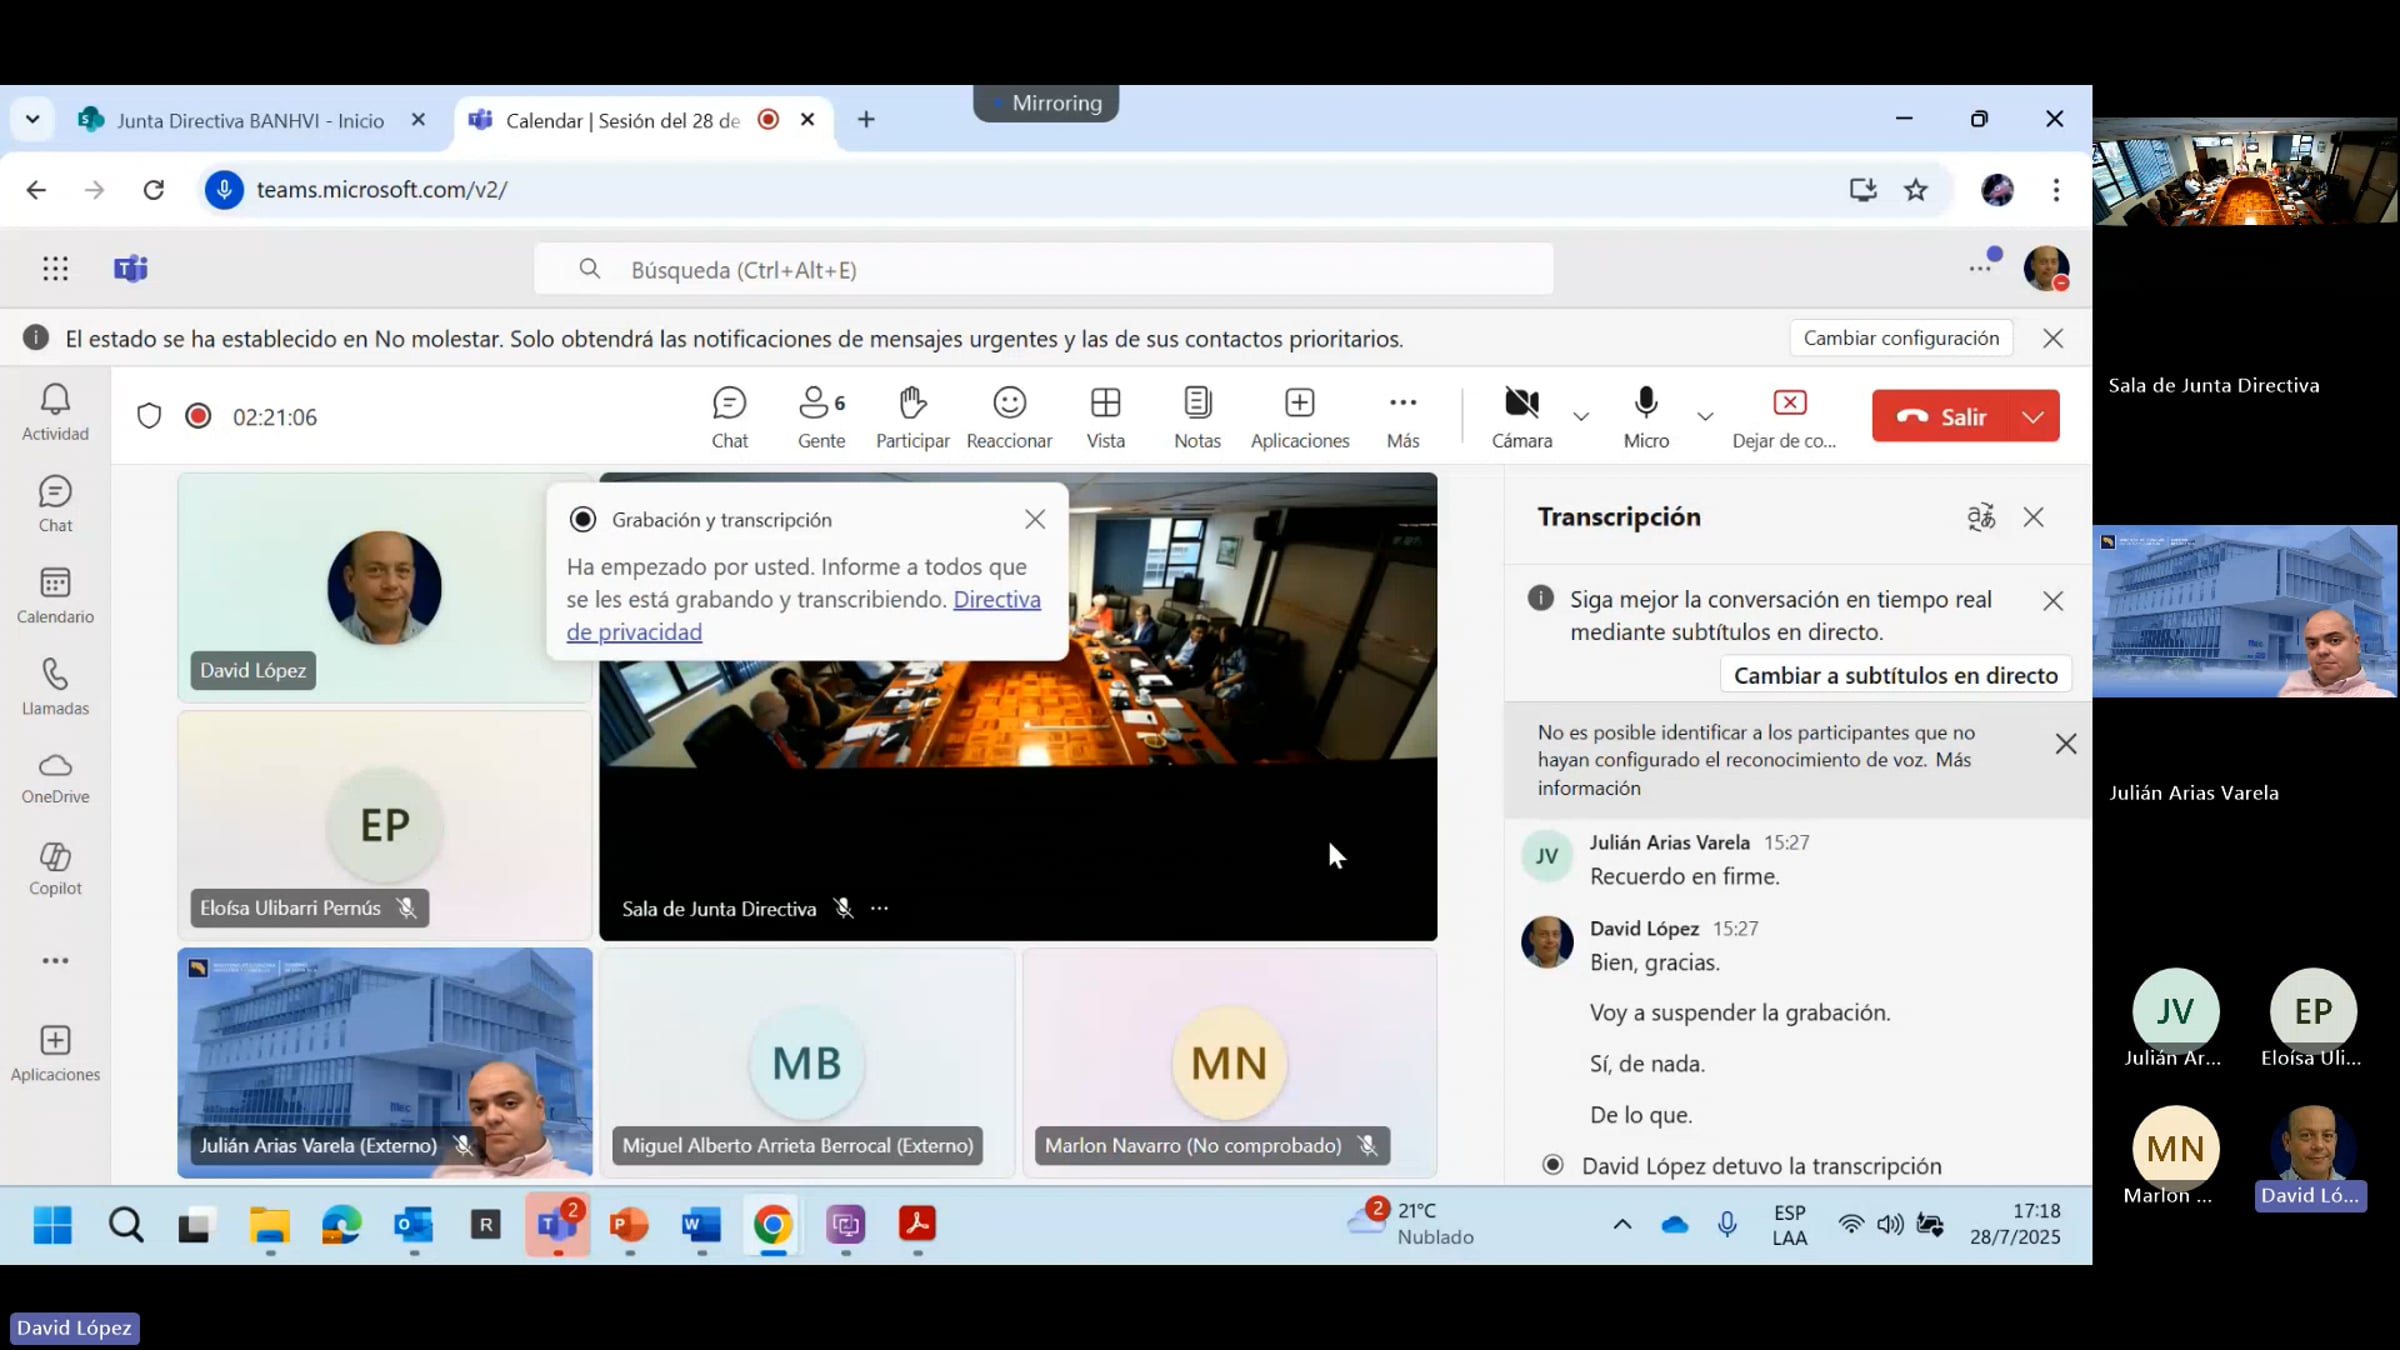Viewport: 2400px width, 1350px height.
Task: Dismiss the live subtitles suggestion
Action: pyautogui.click(x=2052, y=601)
